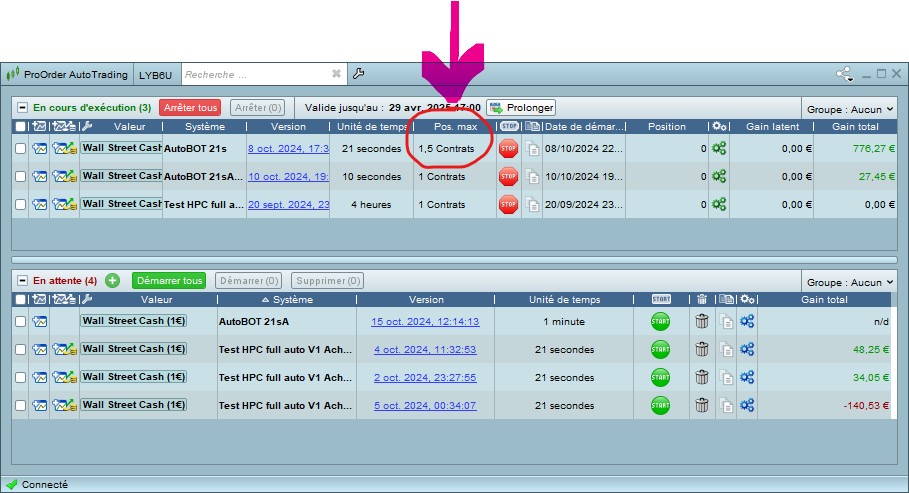Click Arrêter tous button
Viewport: 909px width, 493px height.
click(190, 107)
